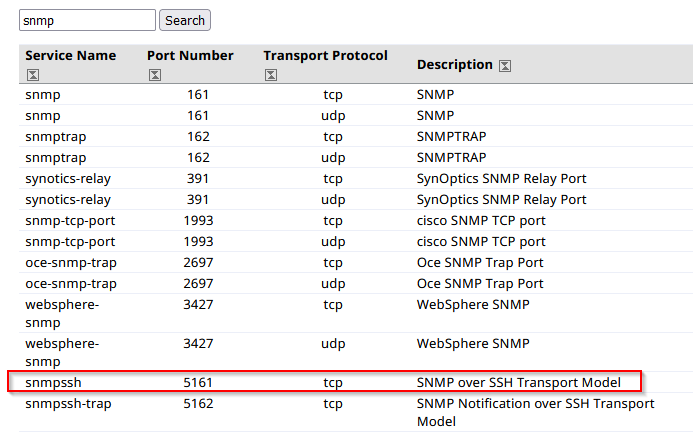Select the snmpssh-trap service name
This screenshot has width=693, height=436.
click(x=69, y=404)
